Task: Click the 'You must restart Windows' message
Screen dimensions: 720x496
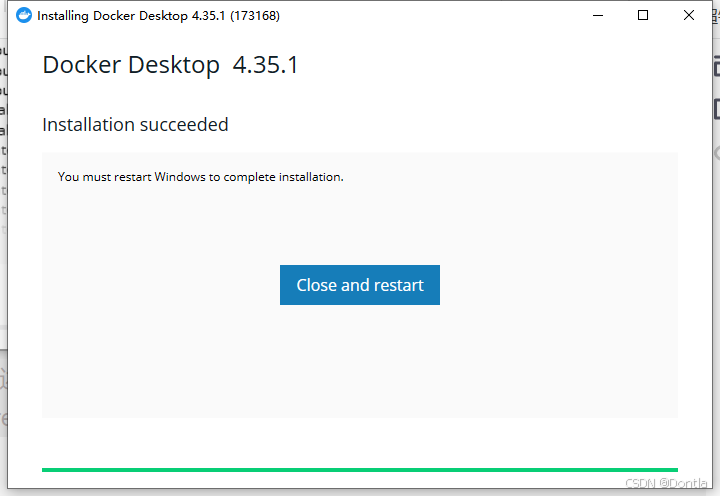Action: click(x=201, y=177)
